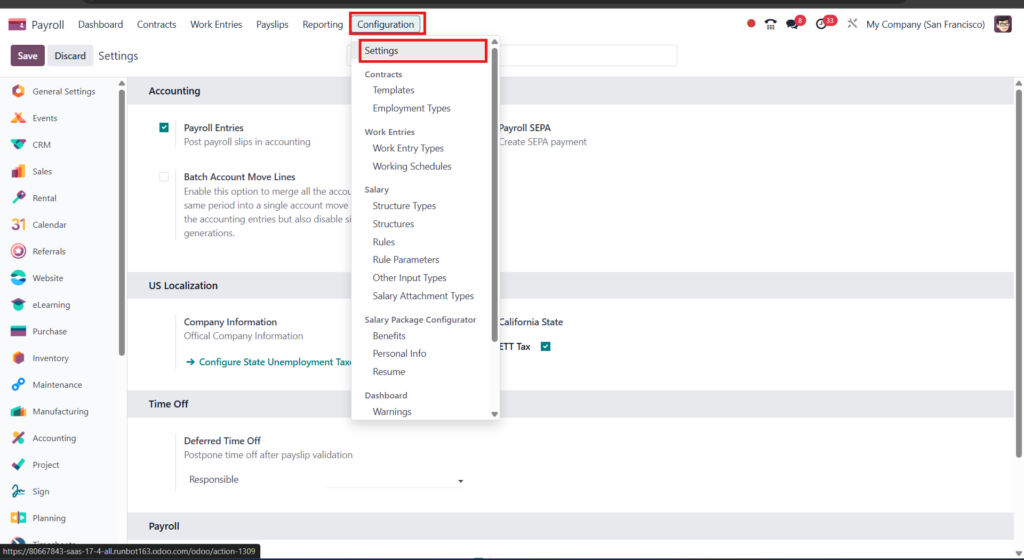Open Employment Types menu entry
Screen dimensions: 1024x560
[411, 108]
